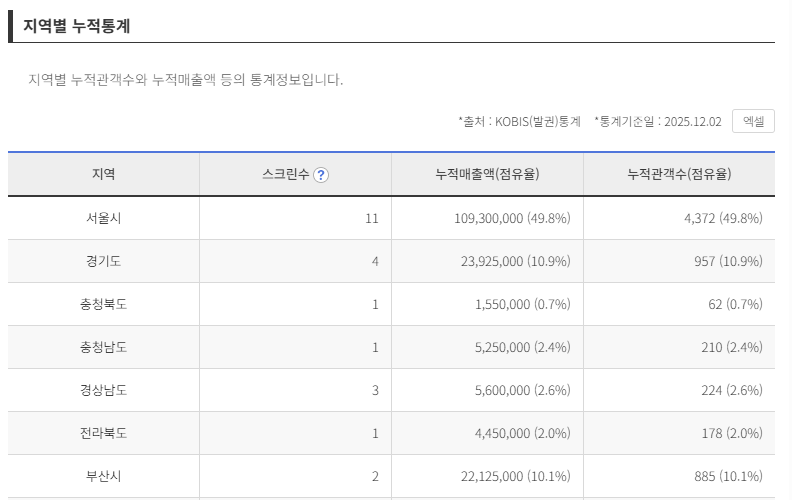Select the 지역 column header
Image resolution: width=792 pixels, height=500 pixels.
click(104, 174)
